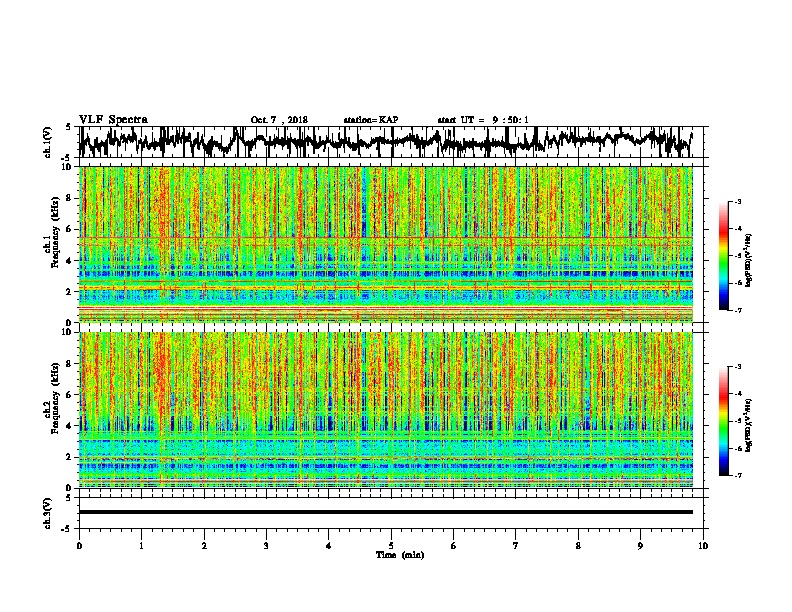Image resolution: width=792 pixels, height=612 pixels.
Task: Click the time axis tick label 3
Action: click(x=266, y=546)
